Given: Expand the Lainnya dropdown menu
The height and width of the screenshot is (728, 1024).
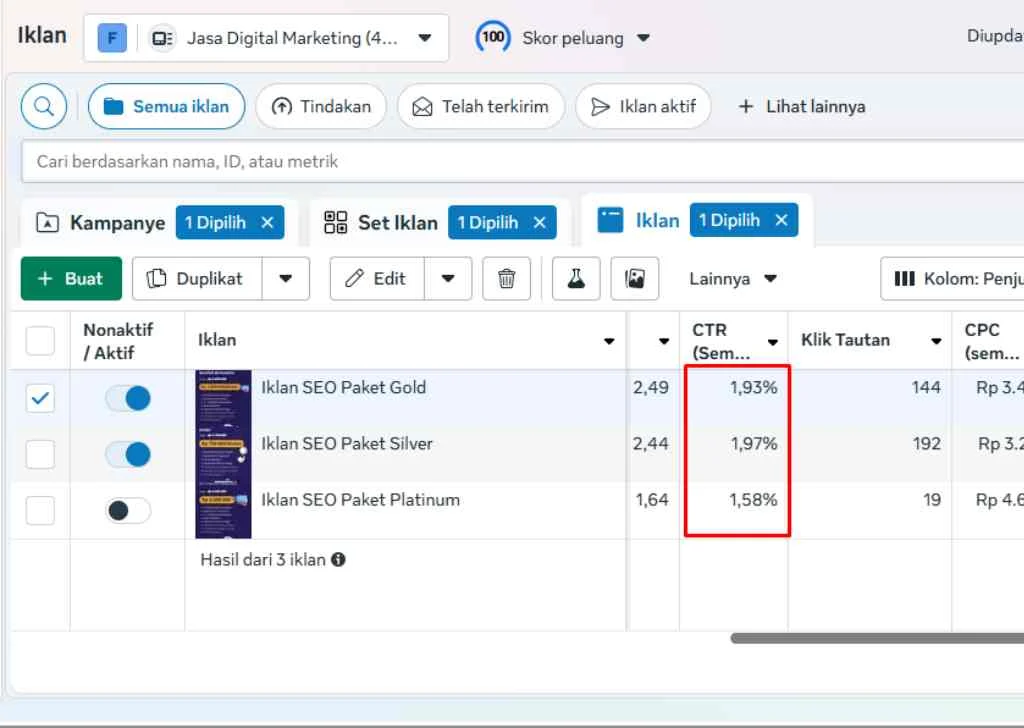Looking at the screenshot, I should pyautogui.click(x=733, y=279).
